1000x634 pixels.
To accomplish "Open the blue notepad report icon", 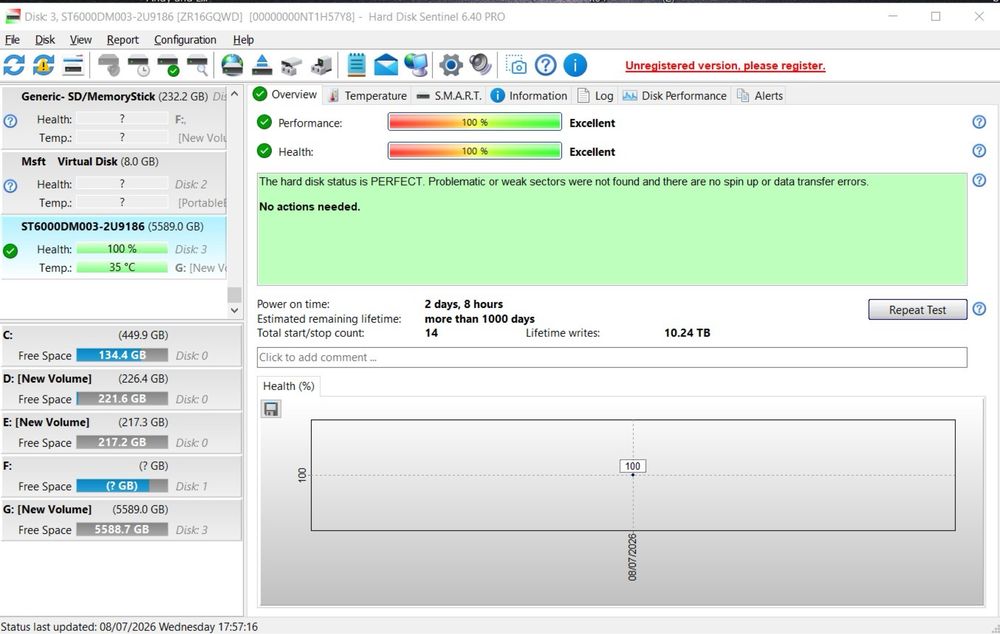I will pos(357,65).
